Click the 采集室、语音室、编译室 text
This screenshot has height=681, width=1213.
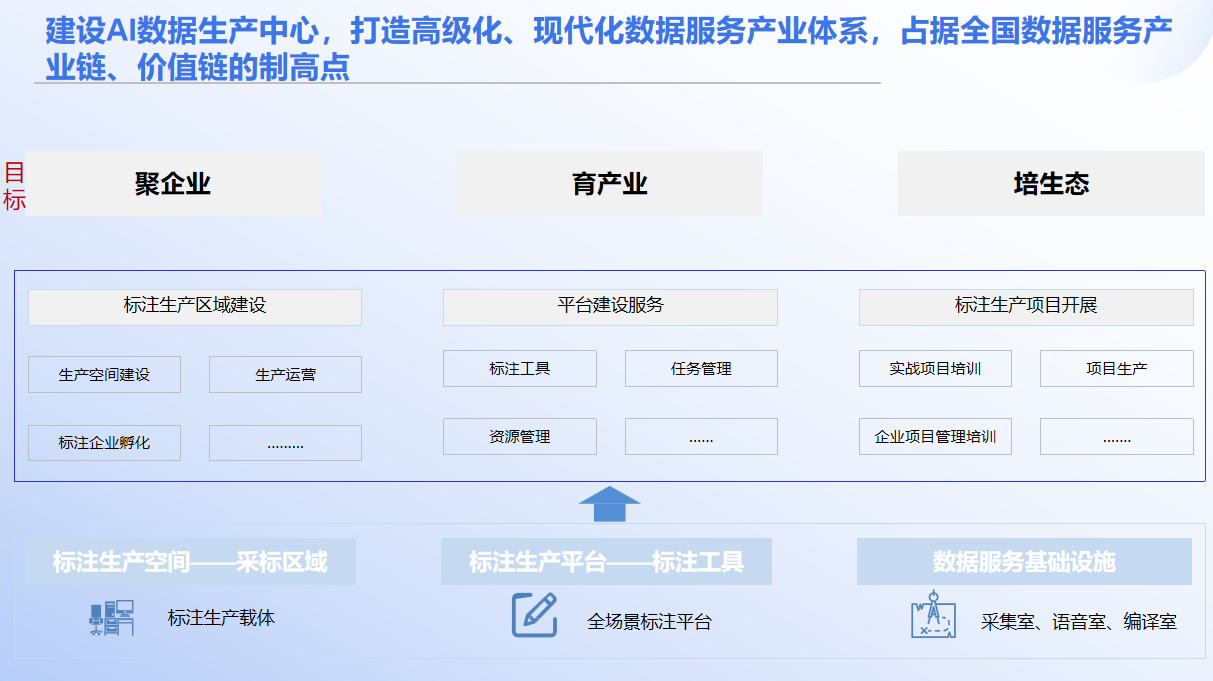[x=1079, y=622]
